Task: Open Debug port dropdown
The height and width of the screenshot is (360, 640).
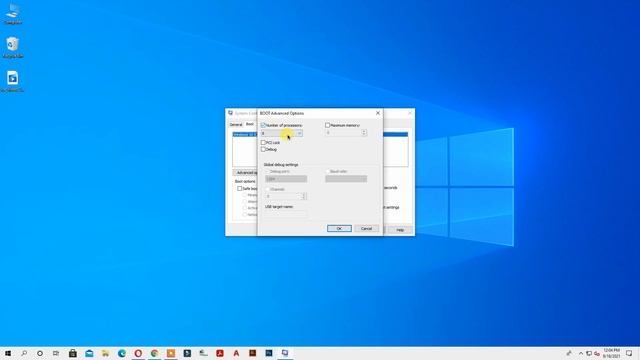Action: tap(286, 179)
